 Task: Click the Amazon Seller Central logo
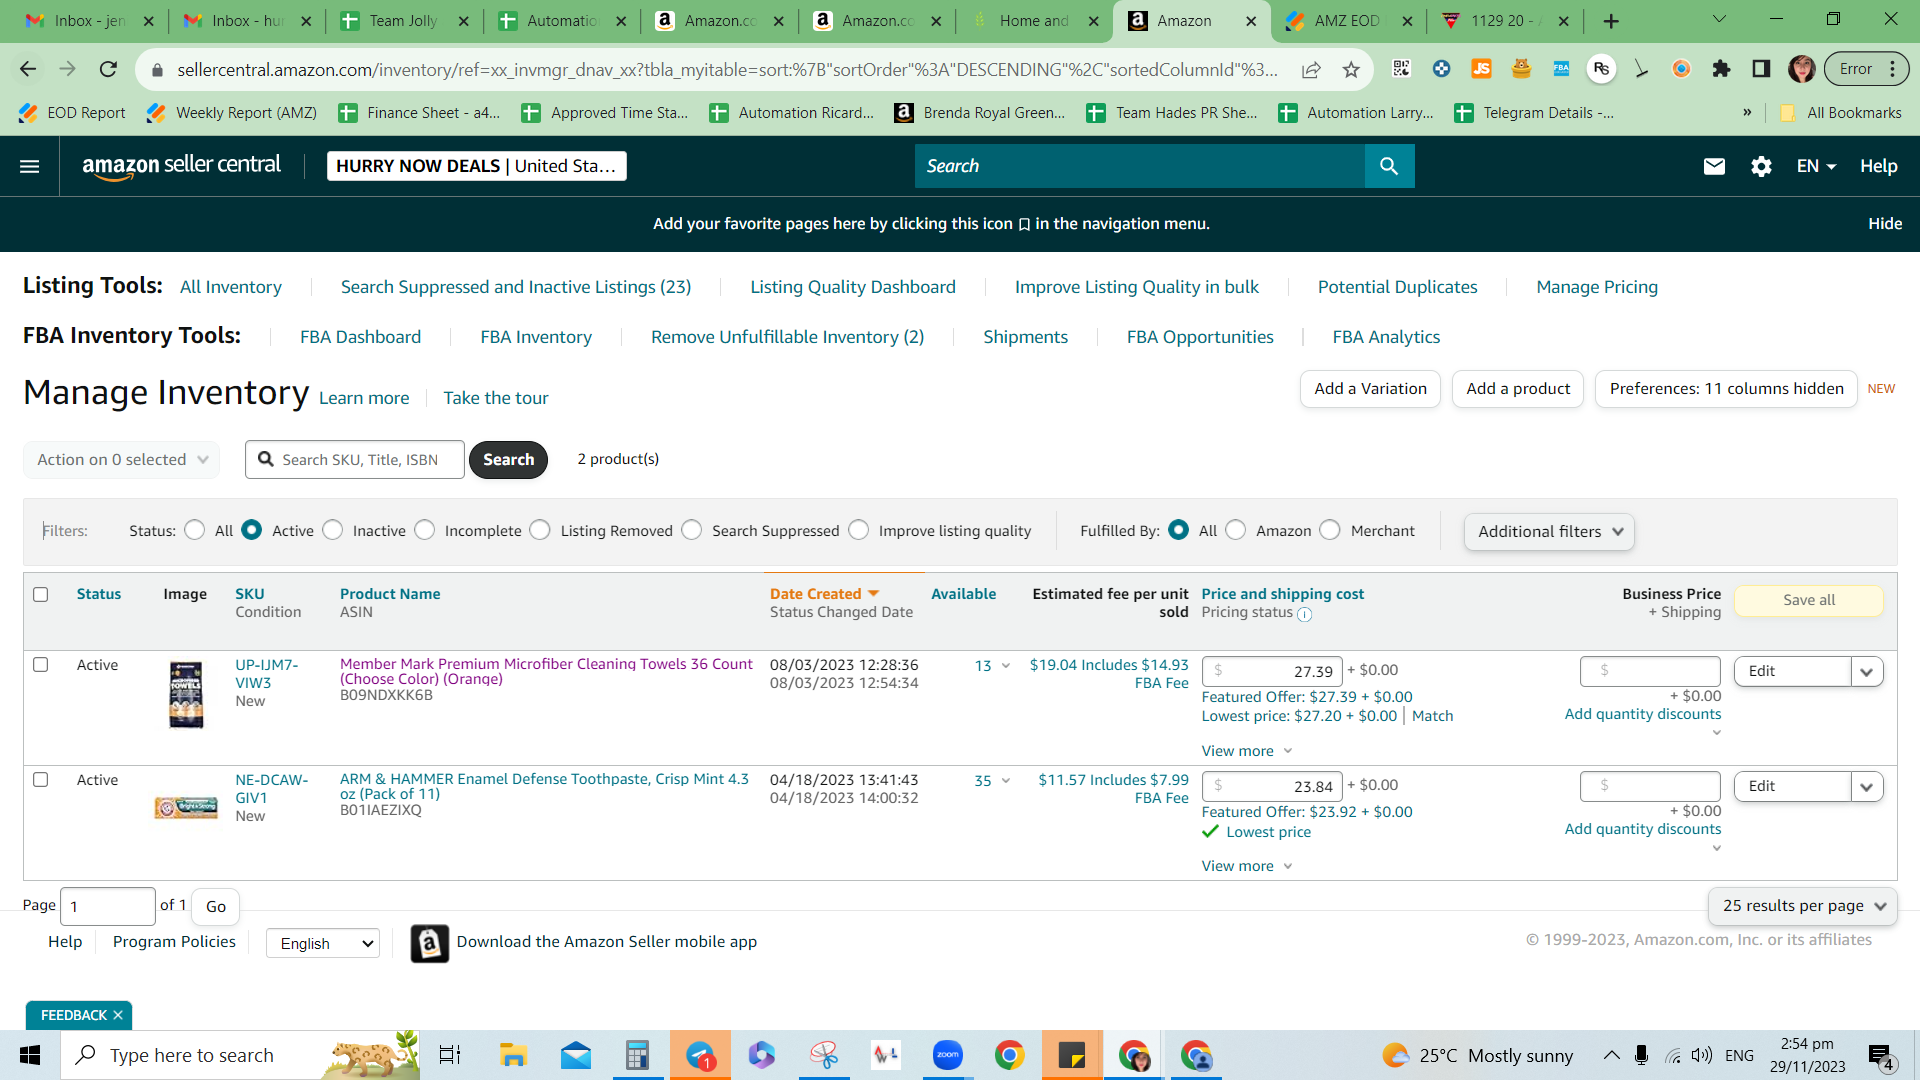[181, 166]
